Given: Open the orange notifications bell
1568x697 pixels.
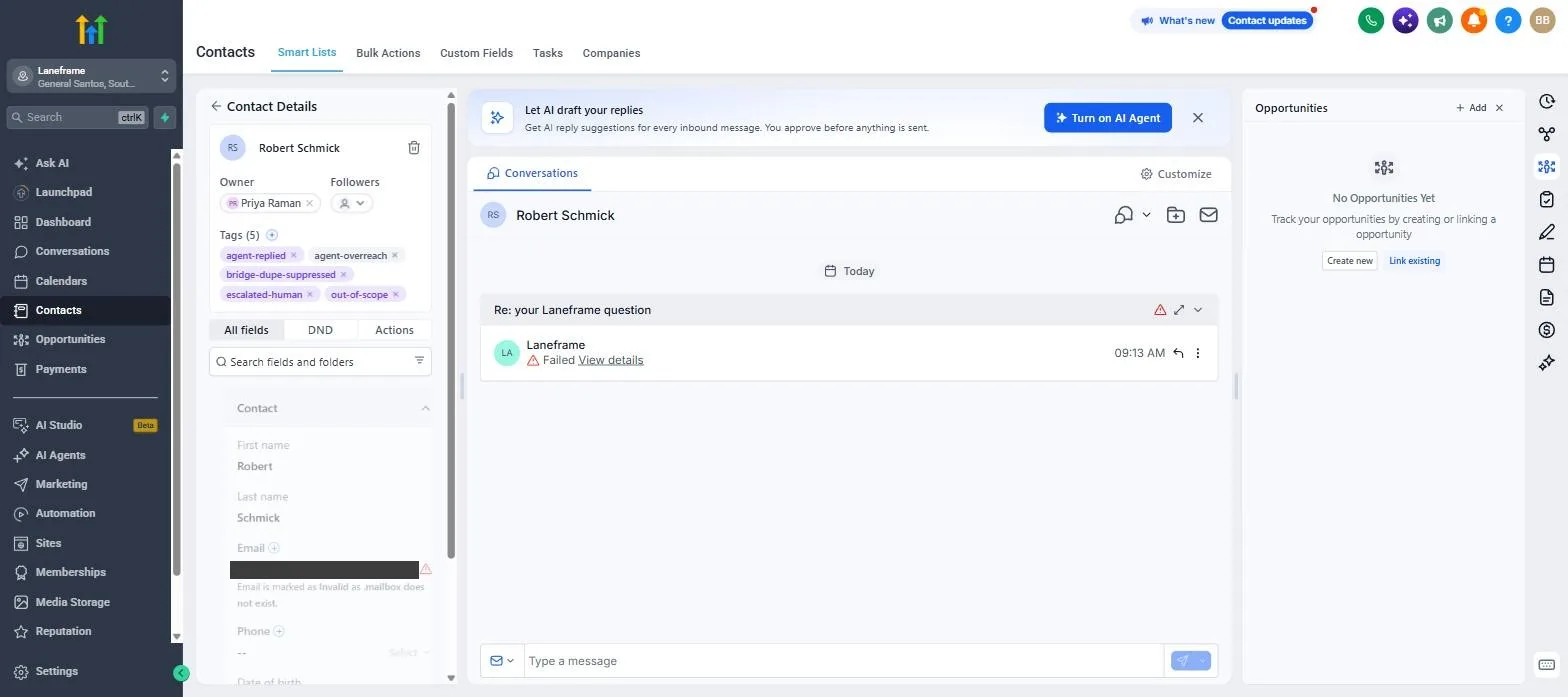Looking at the screenshot, I should point(1473,20).
